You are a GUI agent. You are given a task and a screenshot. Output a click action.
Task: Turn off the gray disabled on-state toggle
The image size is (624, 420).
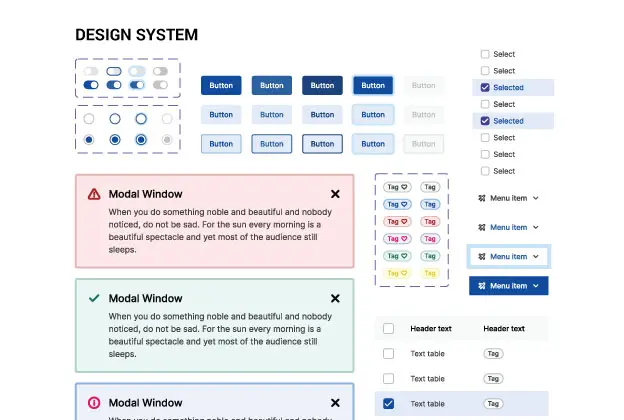pyautogui.click(x=160, y=85)
